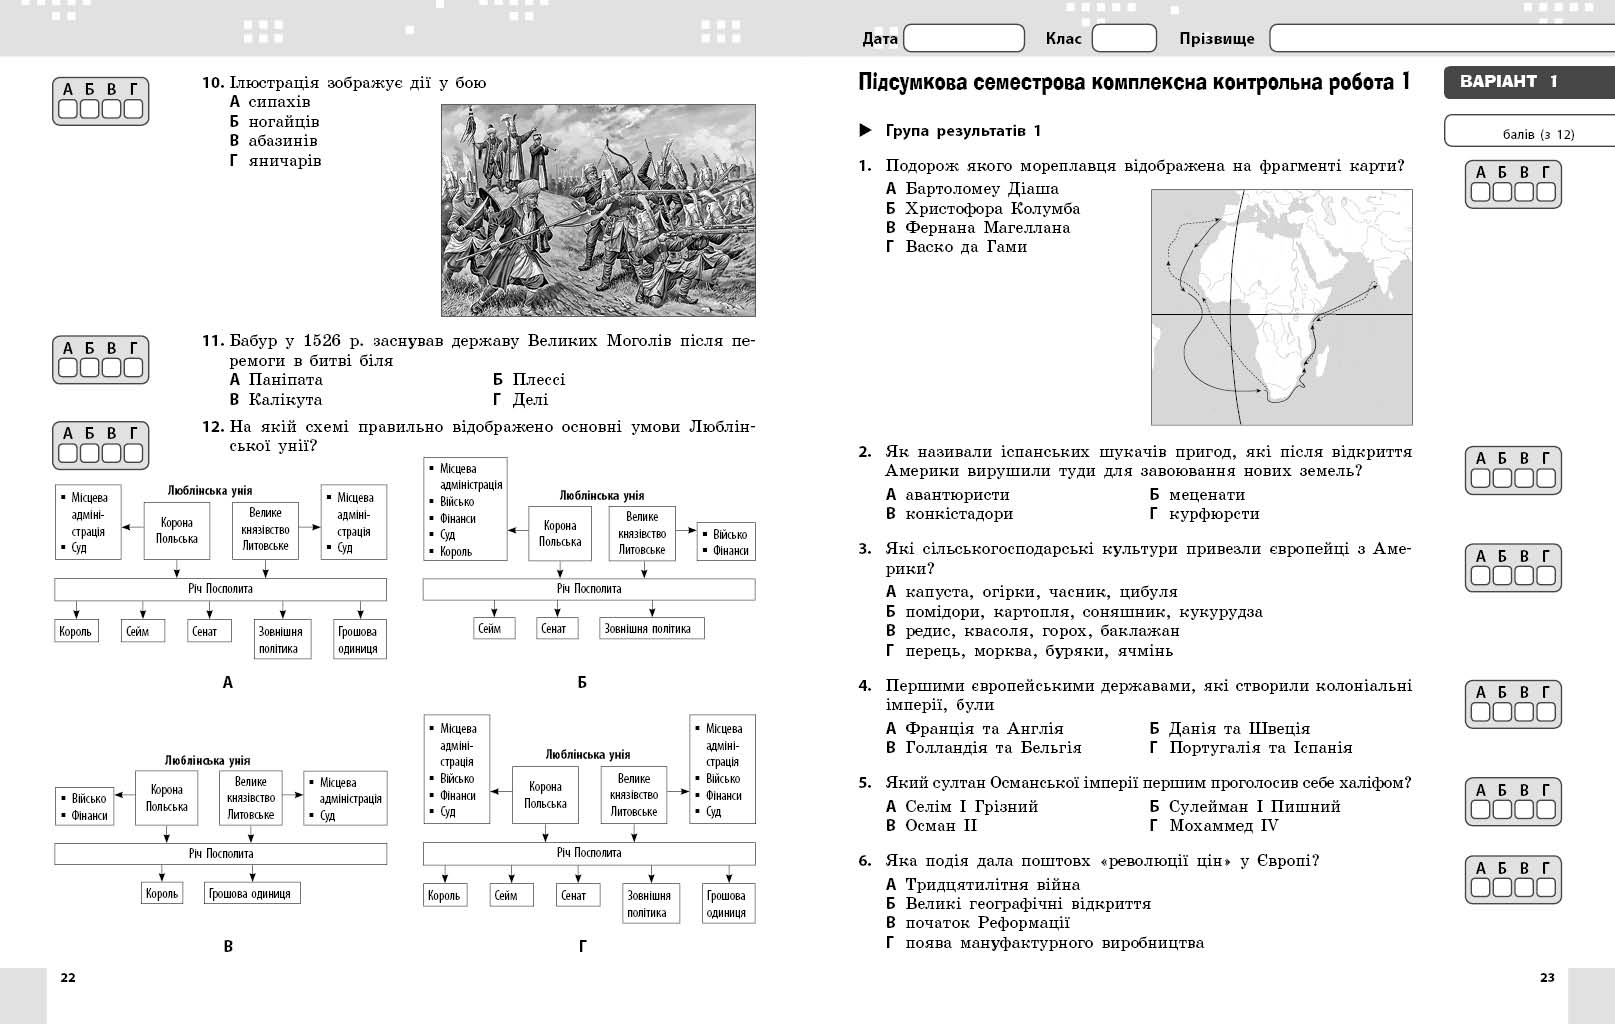Viewport: 1615px width, 1024px height.
Task: Choose the answer option конкістадори
Action: coord(958,514)
